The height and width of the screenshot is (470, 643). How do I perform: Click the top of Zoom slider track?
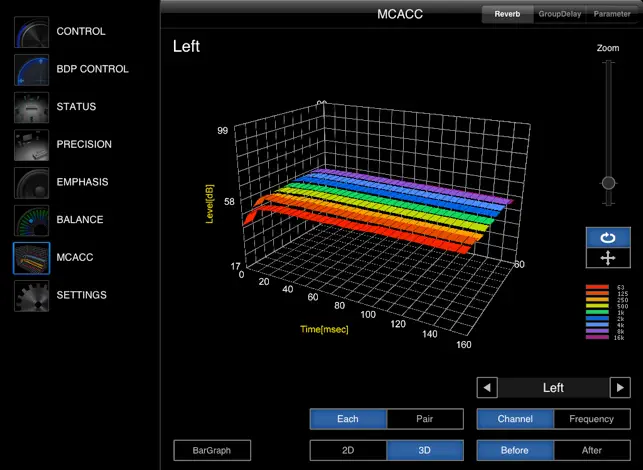(x=608, y=64)
